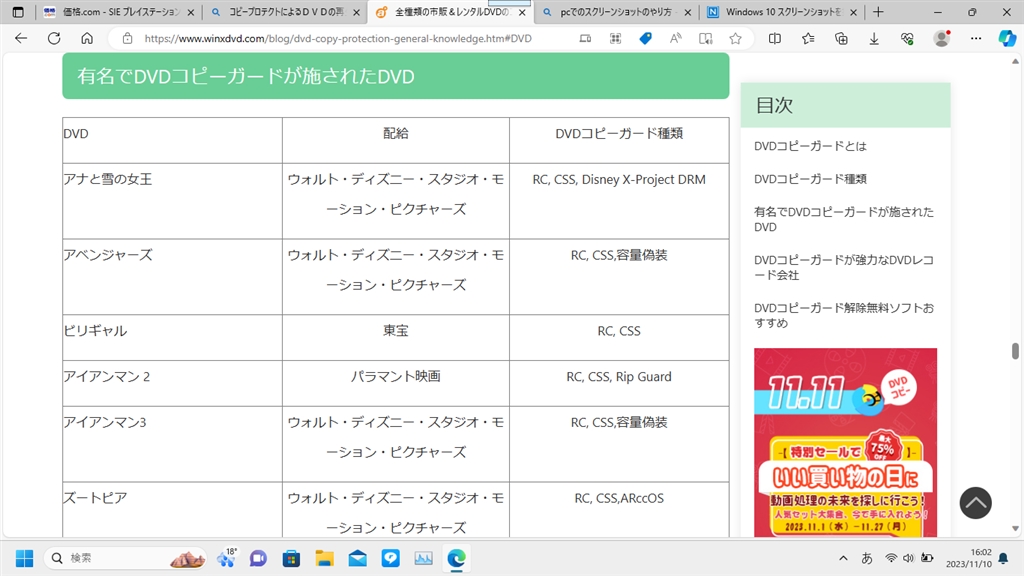
Task: Open the Chat app from taskbar
Action: point(258,558)
